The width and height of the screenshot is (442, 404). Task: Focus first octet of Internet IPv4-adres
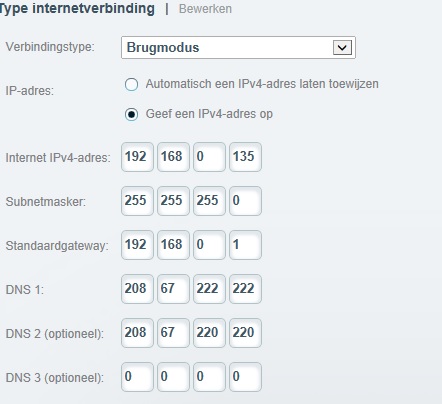pos(137,157)
